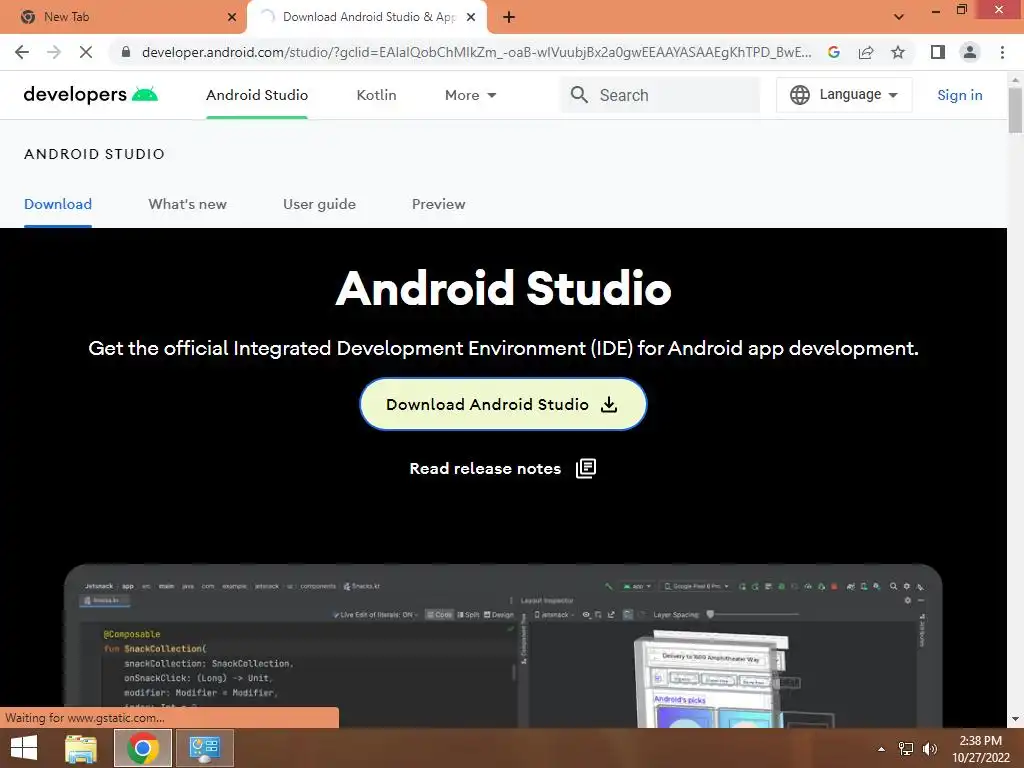Viewport: 1024px width, 768px height.
Task: Show hidden system tray icons
Action: (882, 749)
